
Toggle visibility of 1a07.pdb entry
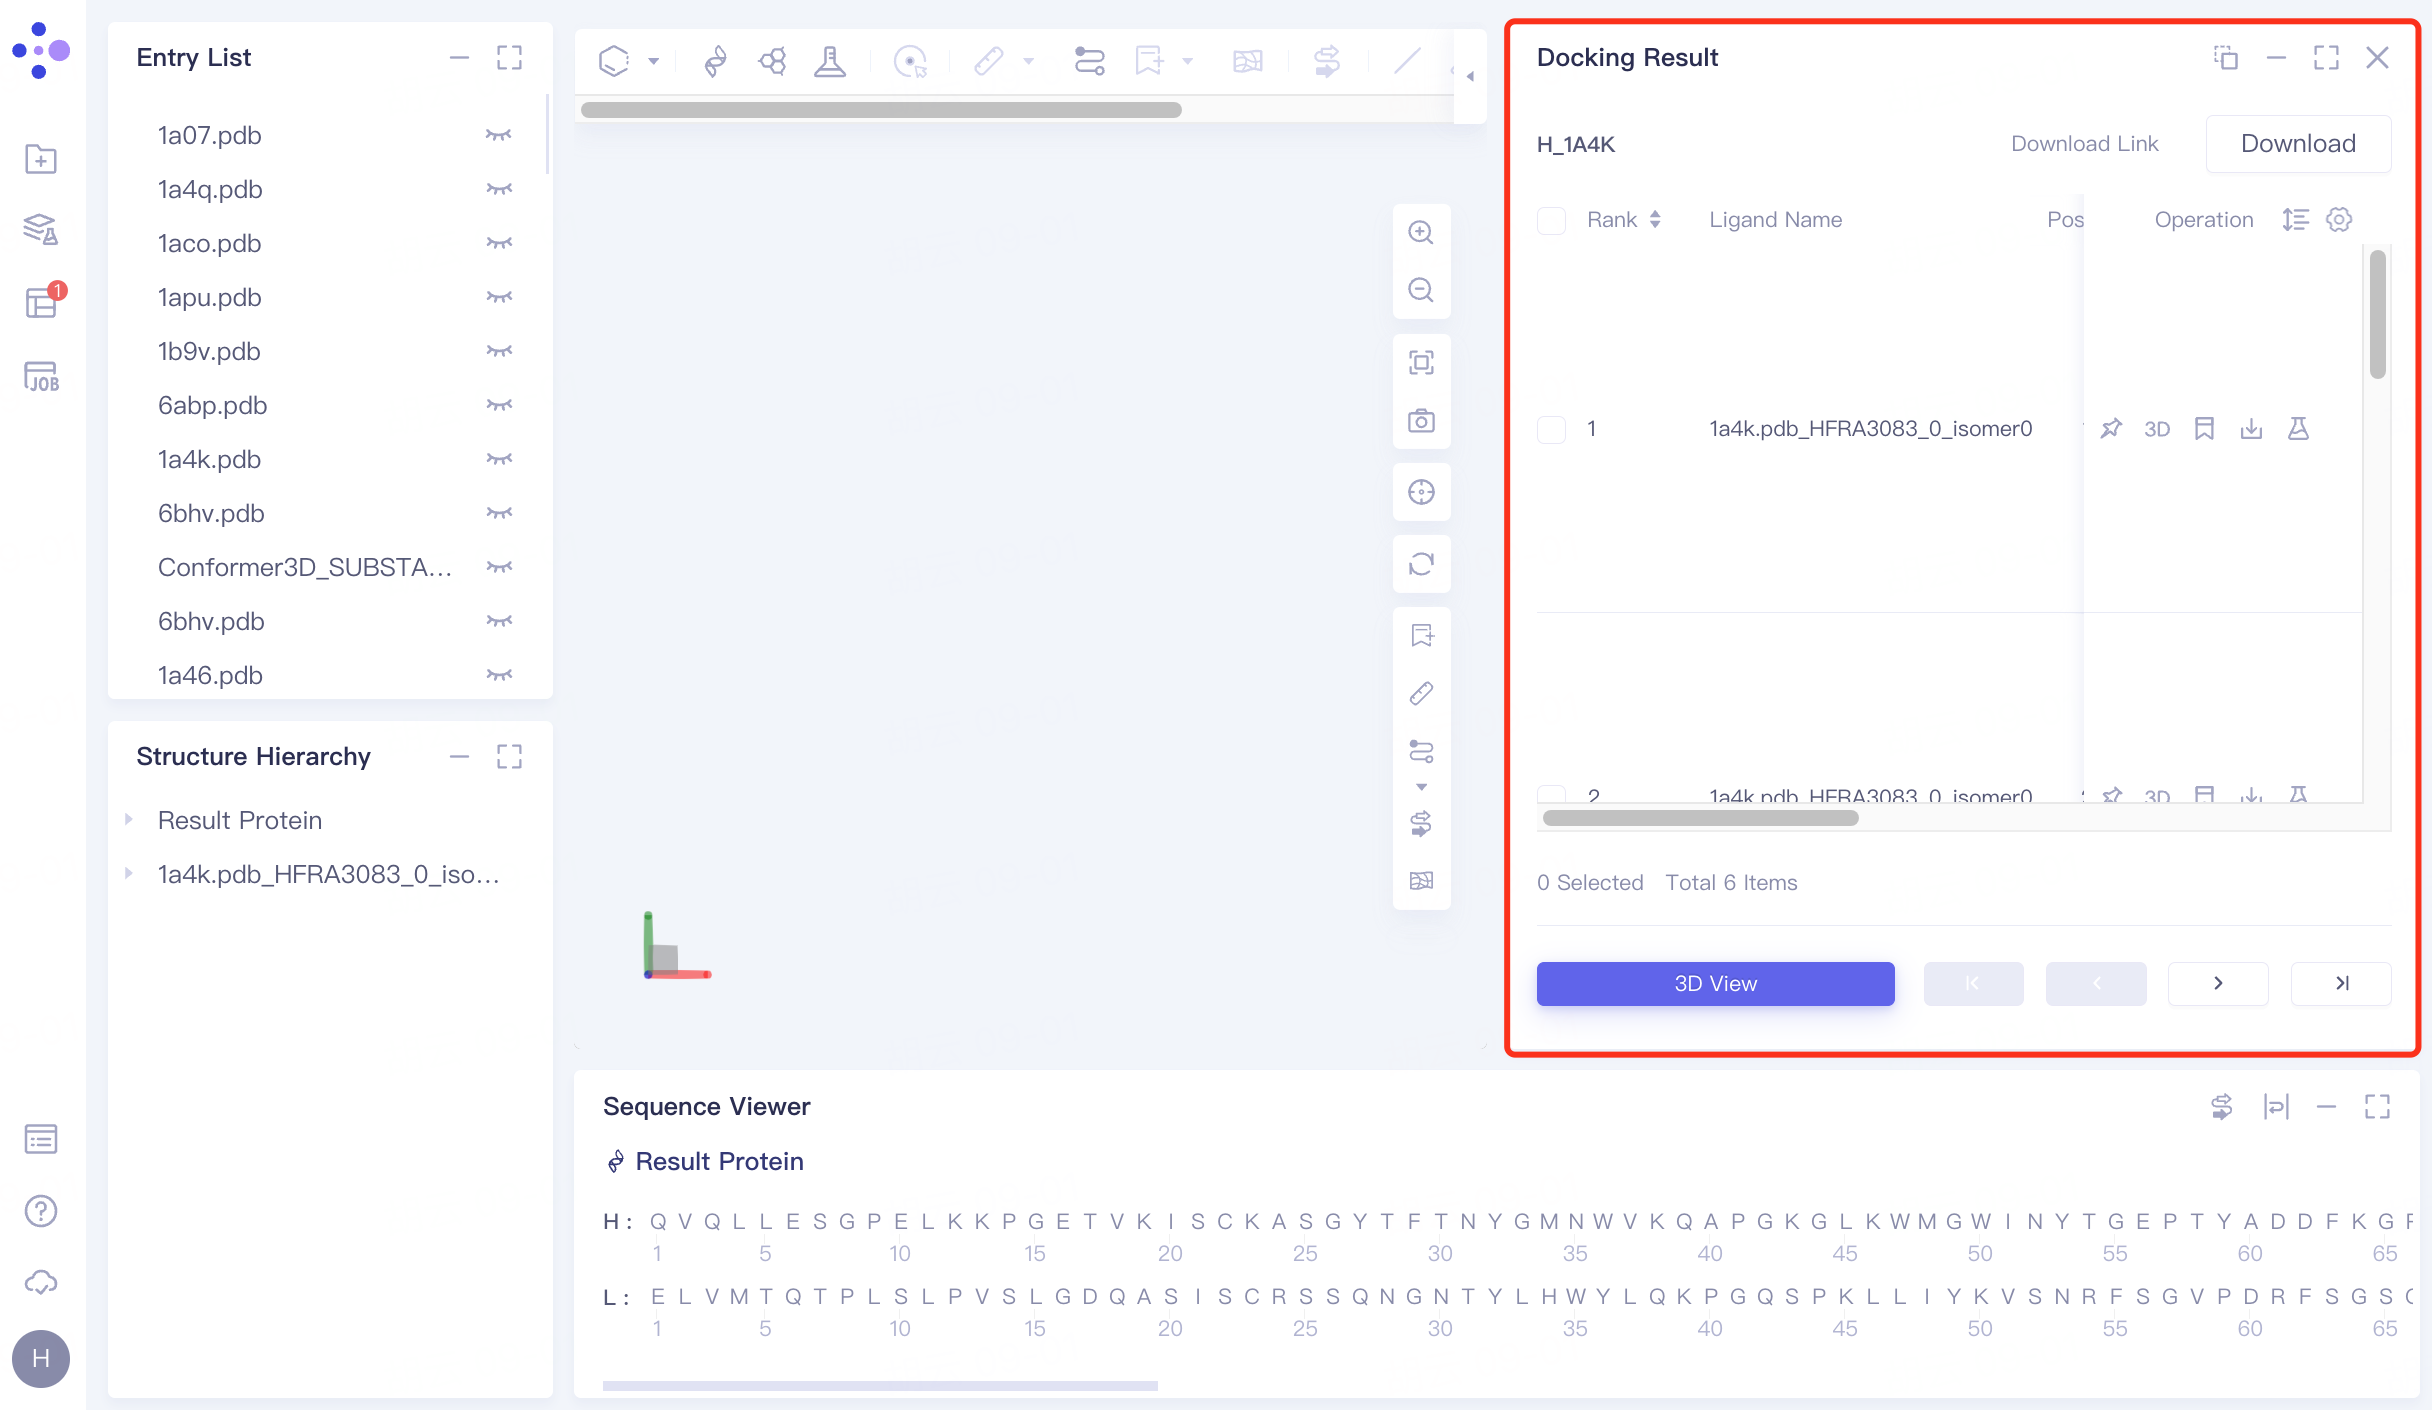pos(498,135)
